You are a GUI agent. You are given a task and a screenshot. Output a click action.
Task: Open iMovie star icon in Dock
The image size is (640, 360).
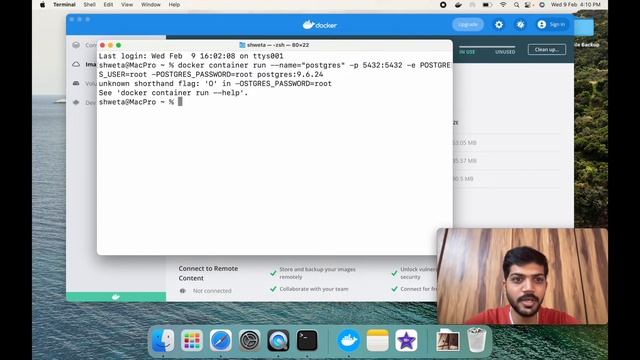(406, 340)
